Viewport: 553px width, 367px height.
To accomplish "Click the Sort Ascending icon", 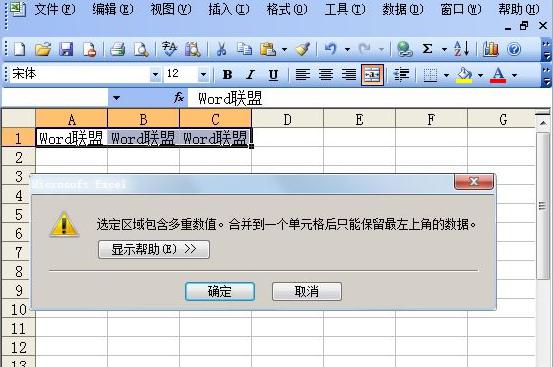I will (x=462, y=49).
